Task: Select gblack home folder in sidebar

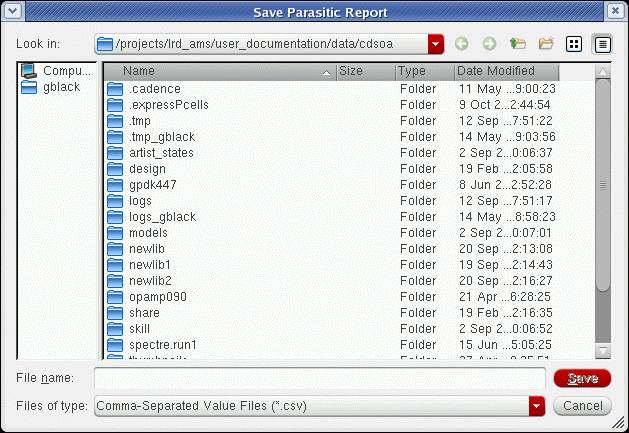Action: coord(51,87)
